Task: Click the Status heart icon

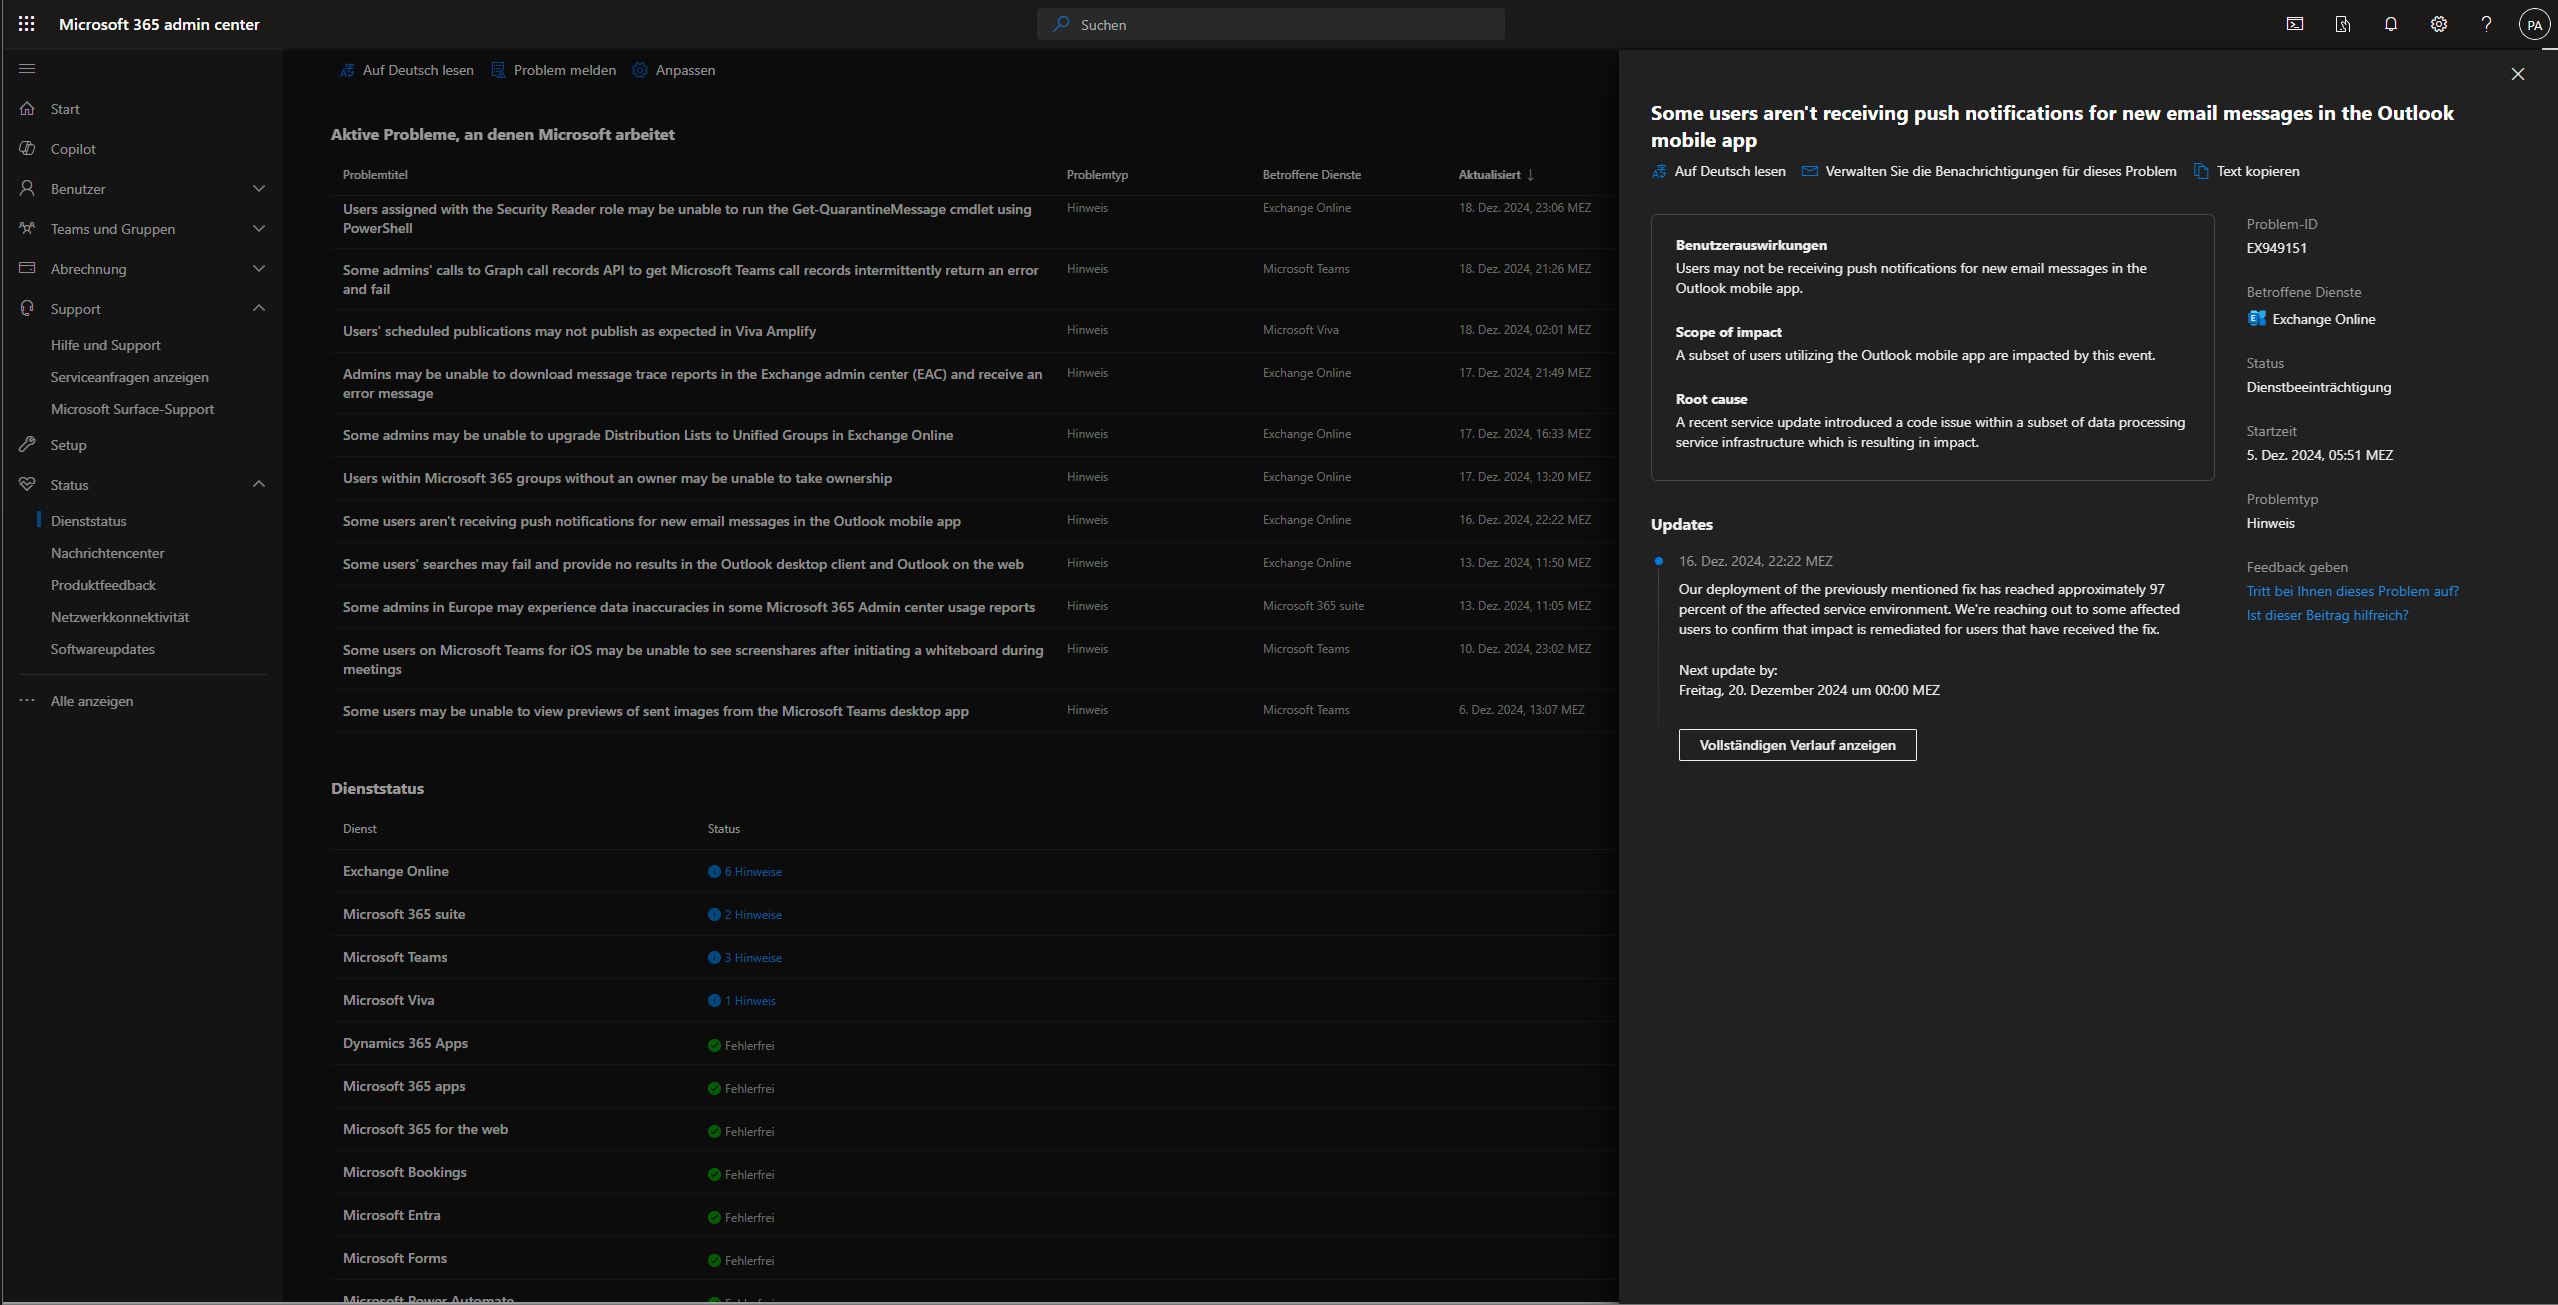Action: [27, 485]
